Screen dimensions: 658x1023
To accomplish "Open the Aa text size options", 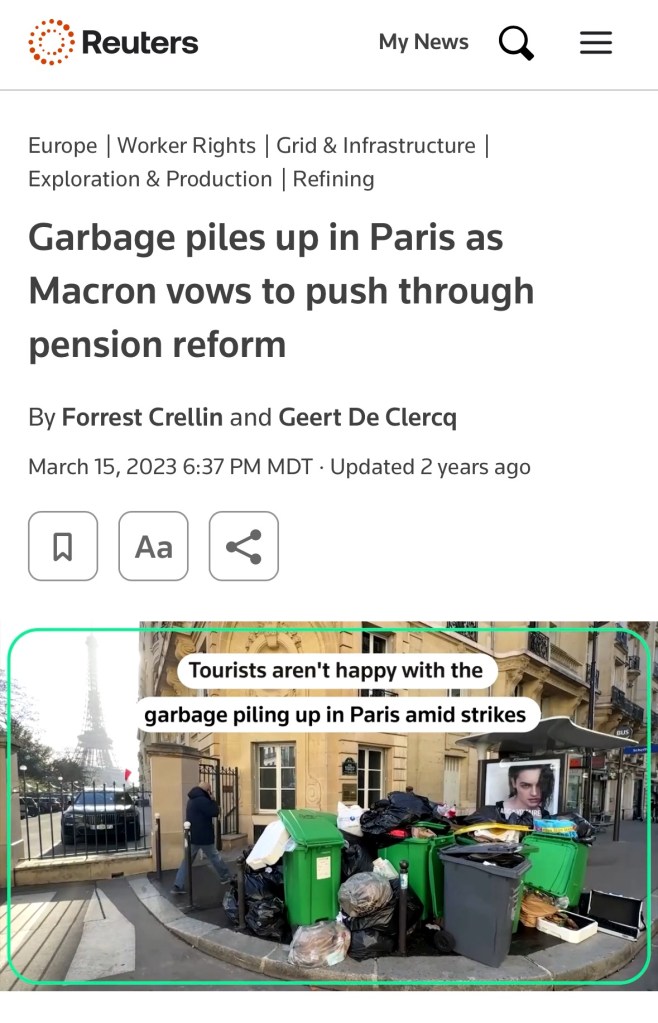I will tap(153, 546).
